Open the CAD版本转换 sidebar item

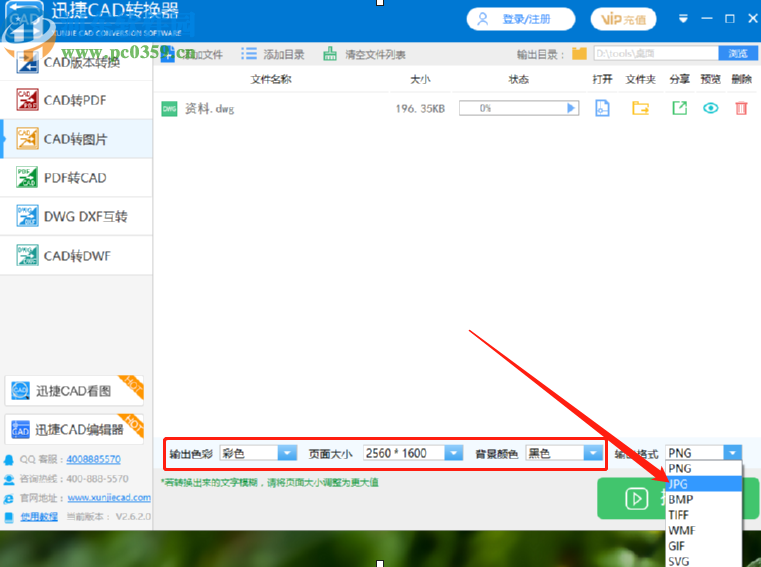tap(76, 62)
